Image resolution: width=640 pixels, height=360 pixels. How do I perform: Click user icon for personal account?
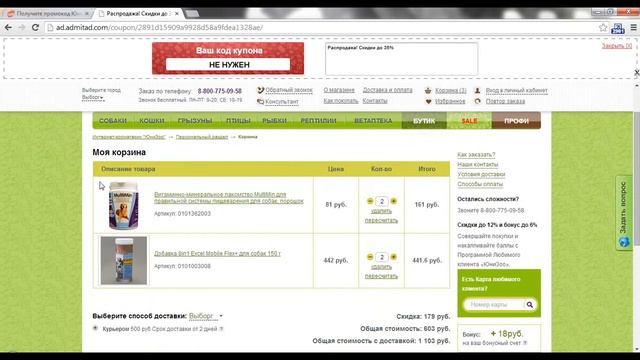pyautogui.click(x=477, y=90)
